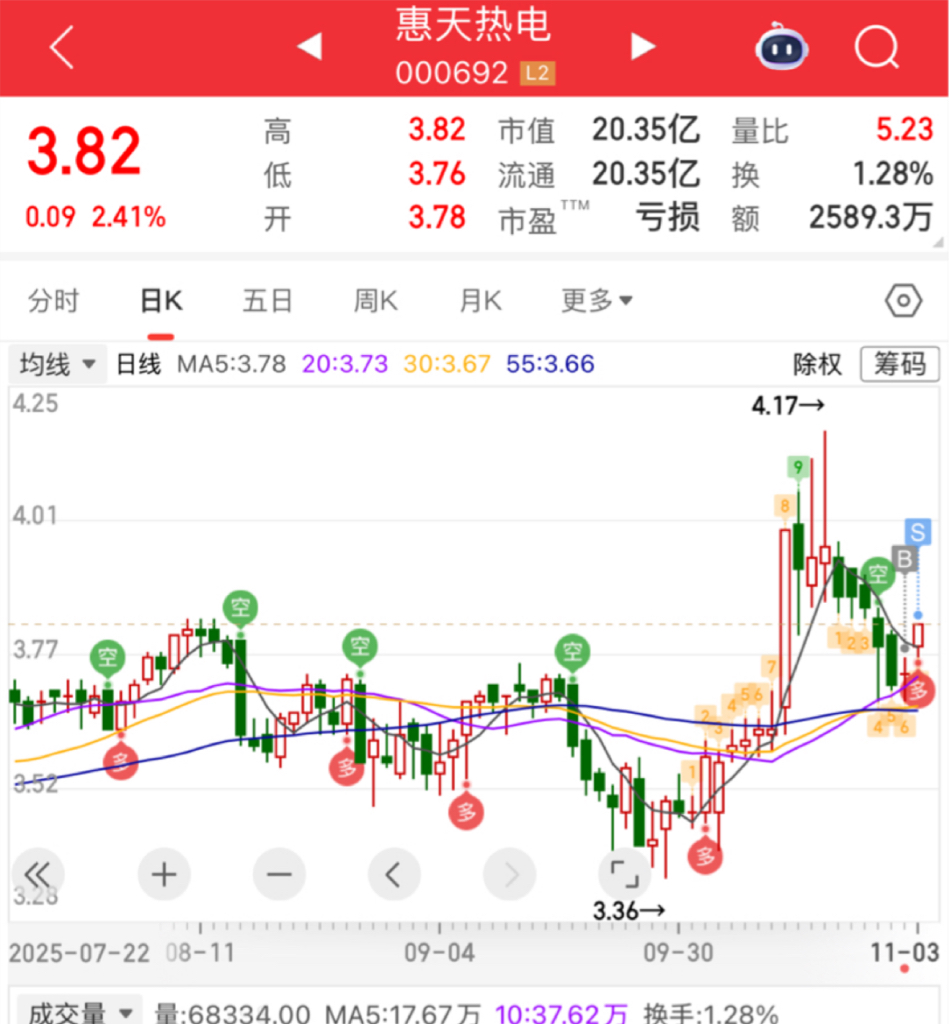Switch to next stock with right triangle
The image size is (949, 1024).
(x=643, y=46)
